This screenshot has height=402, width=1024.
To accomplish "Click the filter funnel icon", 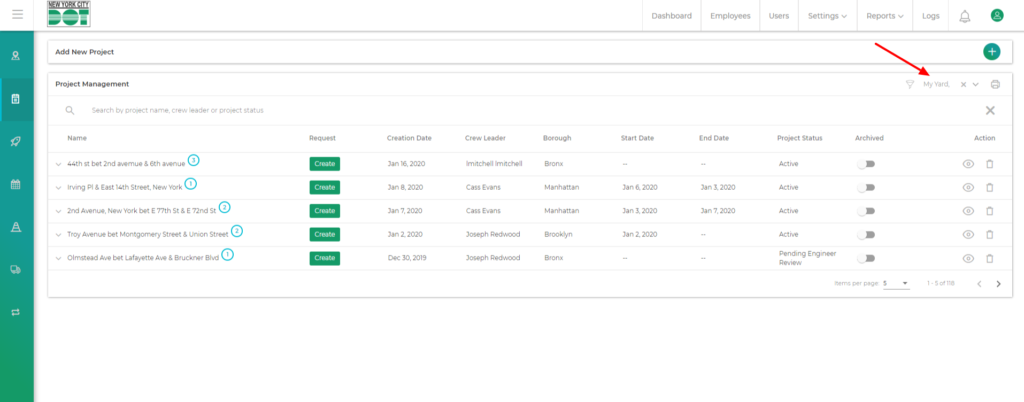I will click(909, 85).
